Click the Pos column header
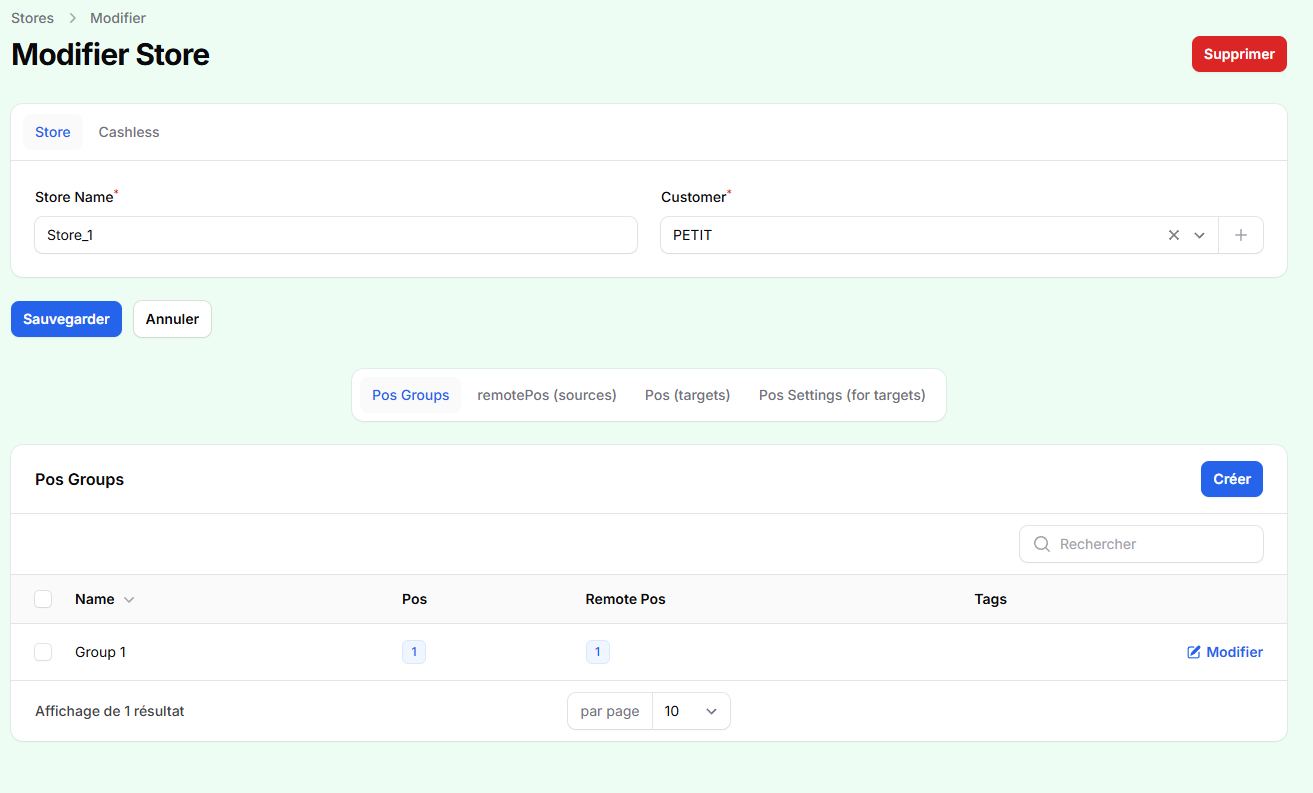The image size is (1313, 793). [x=414, y=599]
